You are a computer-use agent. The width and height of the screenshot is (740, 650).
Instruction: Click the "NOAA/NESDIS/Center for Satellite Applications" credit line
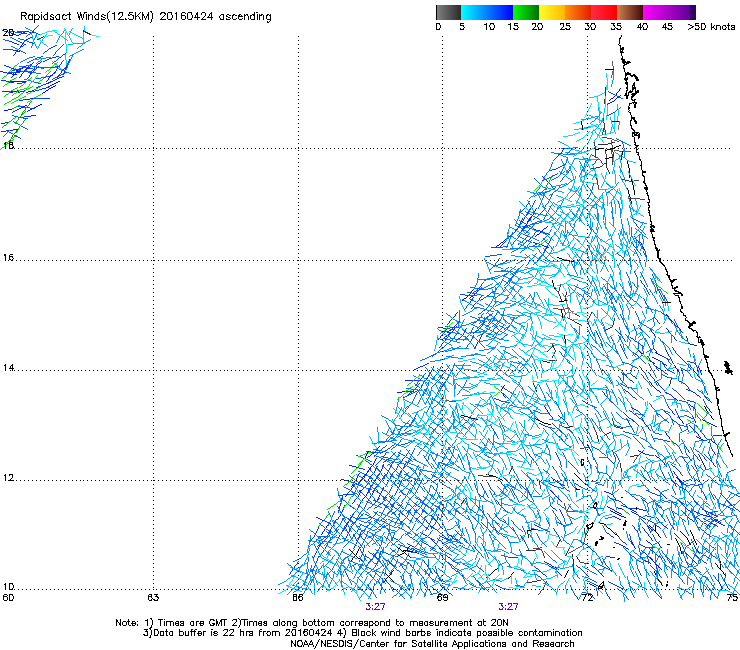point(432,644)
